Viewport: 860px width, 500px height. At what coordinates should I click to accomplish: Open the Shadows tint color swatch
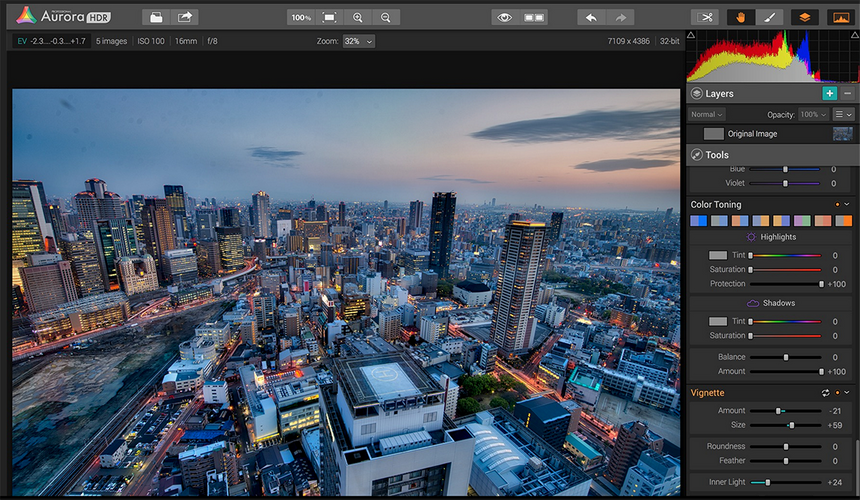(718, 321)
